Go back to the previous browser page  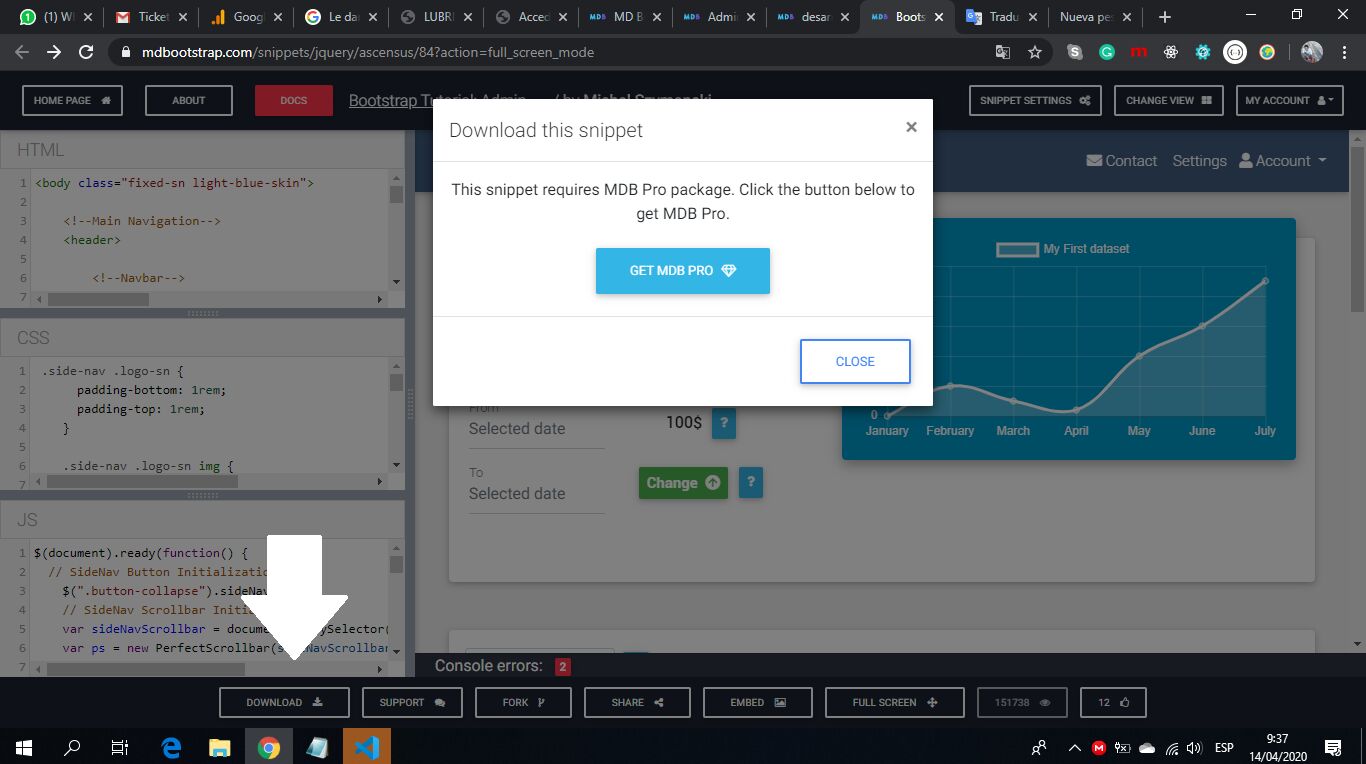pyautogui.click(x=22, y=52)
